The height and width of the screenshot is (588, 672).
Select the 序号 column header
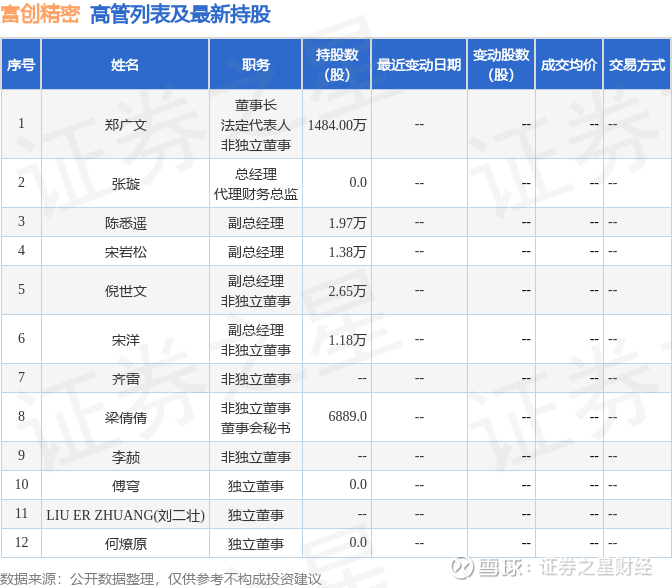pos(21,65)
